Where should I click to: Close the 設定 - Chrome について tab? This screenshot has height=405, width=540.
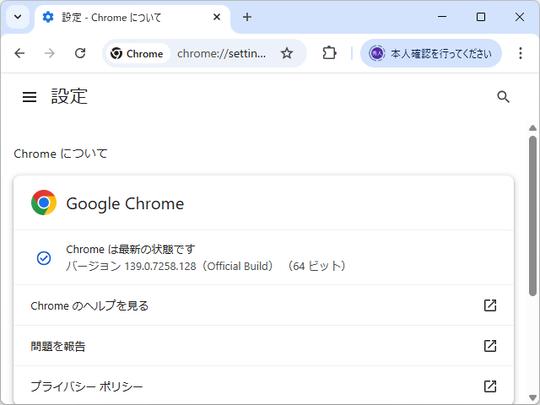[217, 17]
